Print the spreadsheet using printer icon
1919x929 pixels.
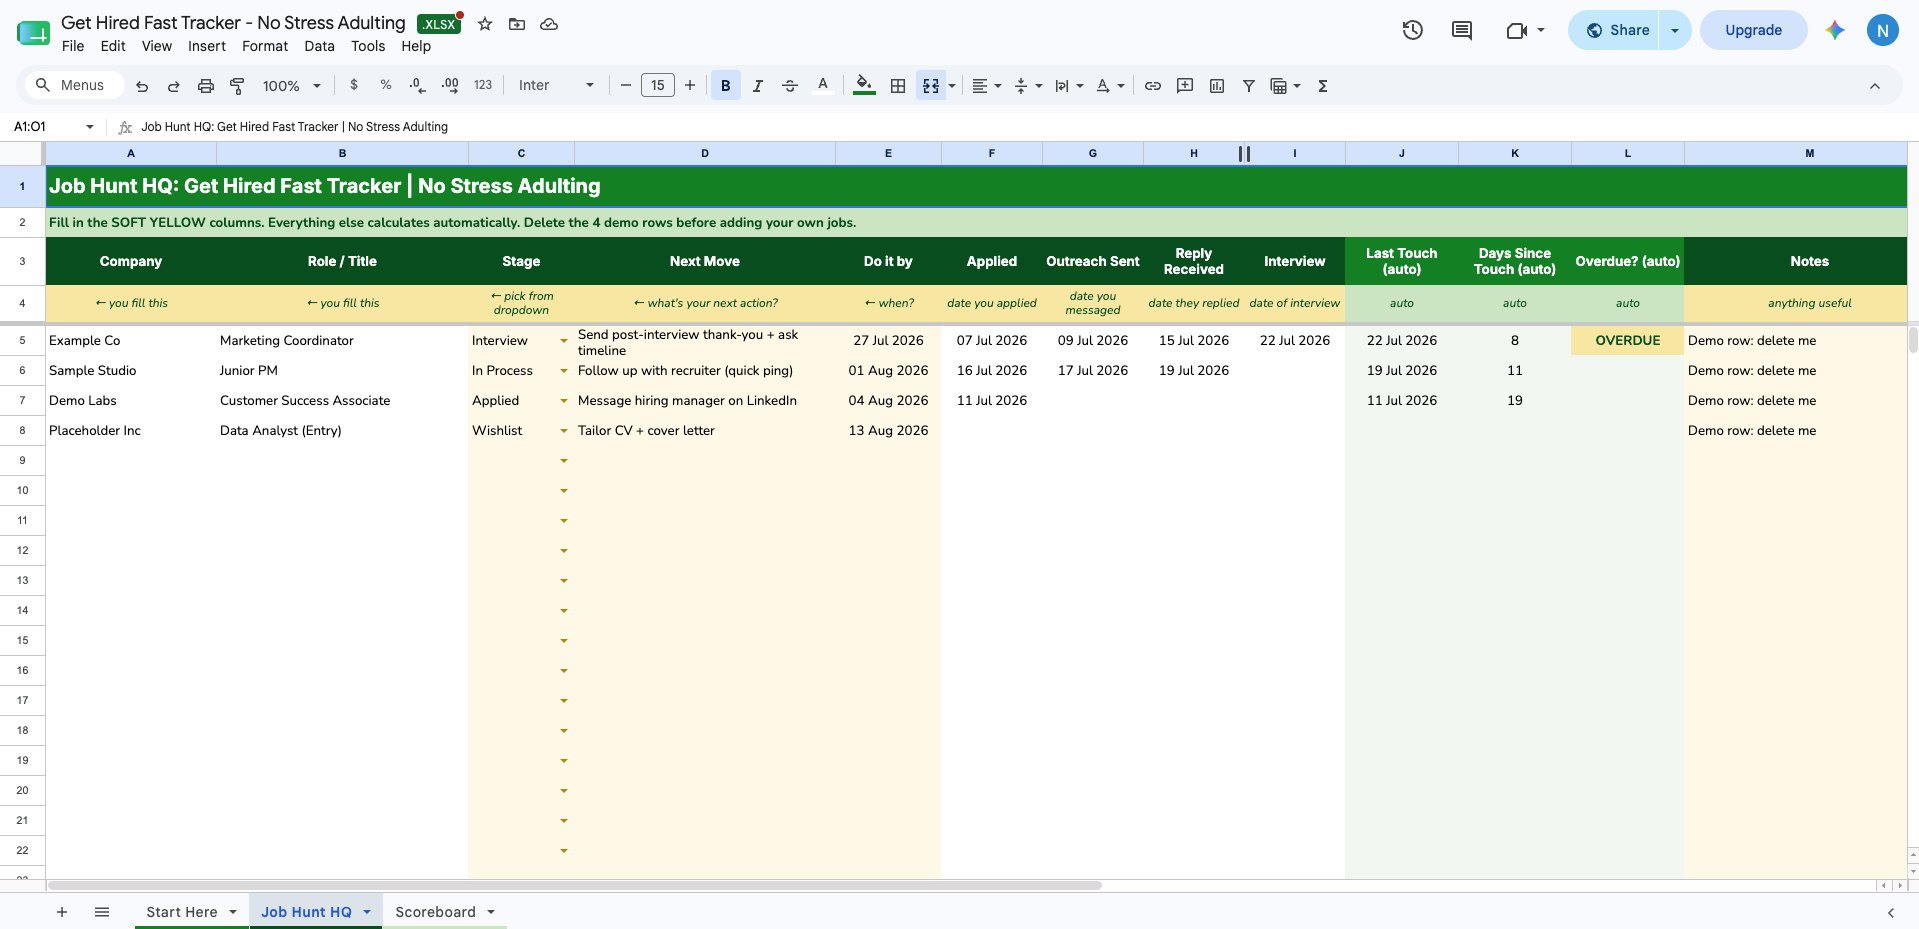coord(206,86)
